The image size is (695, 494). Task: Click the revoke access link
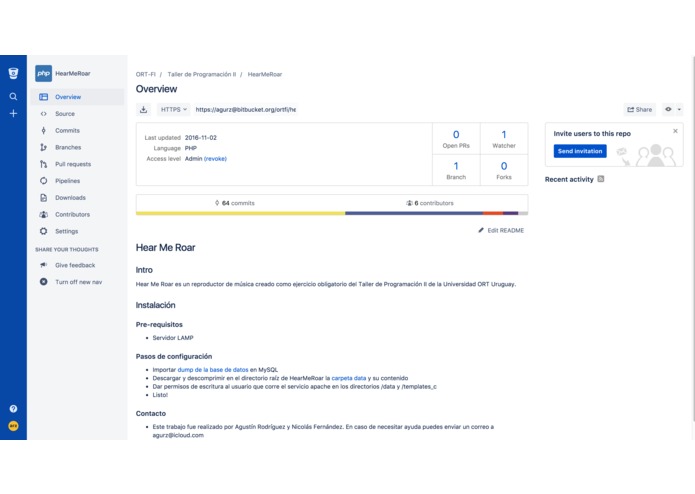coord(215,159)
